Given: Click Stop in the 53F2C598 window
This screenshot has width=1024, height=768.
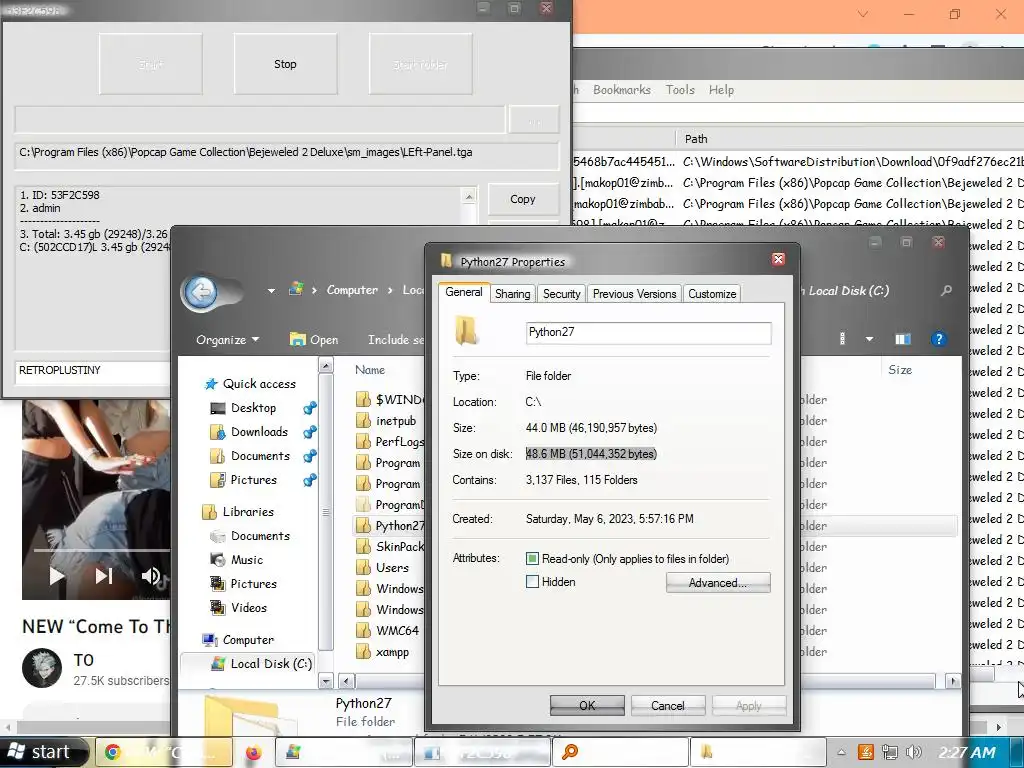Looking at the screenshot, I should [x=285, y=64].
